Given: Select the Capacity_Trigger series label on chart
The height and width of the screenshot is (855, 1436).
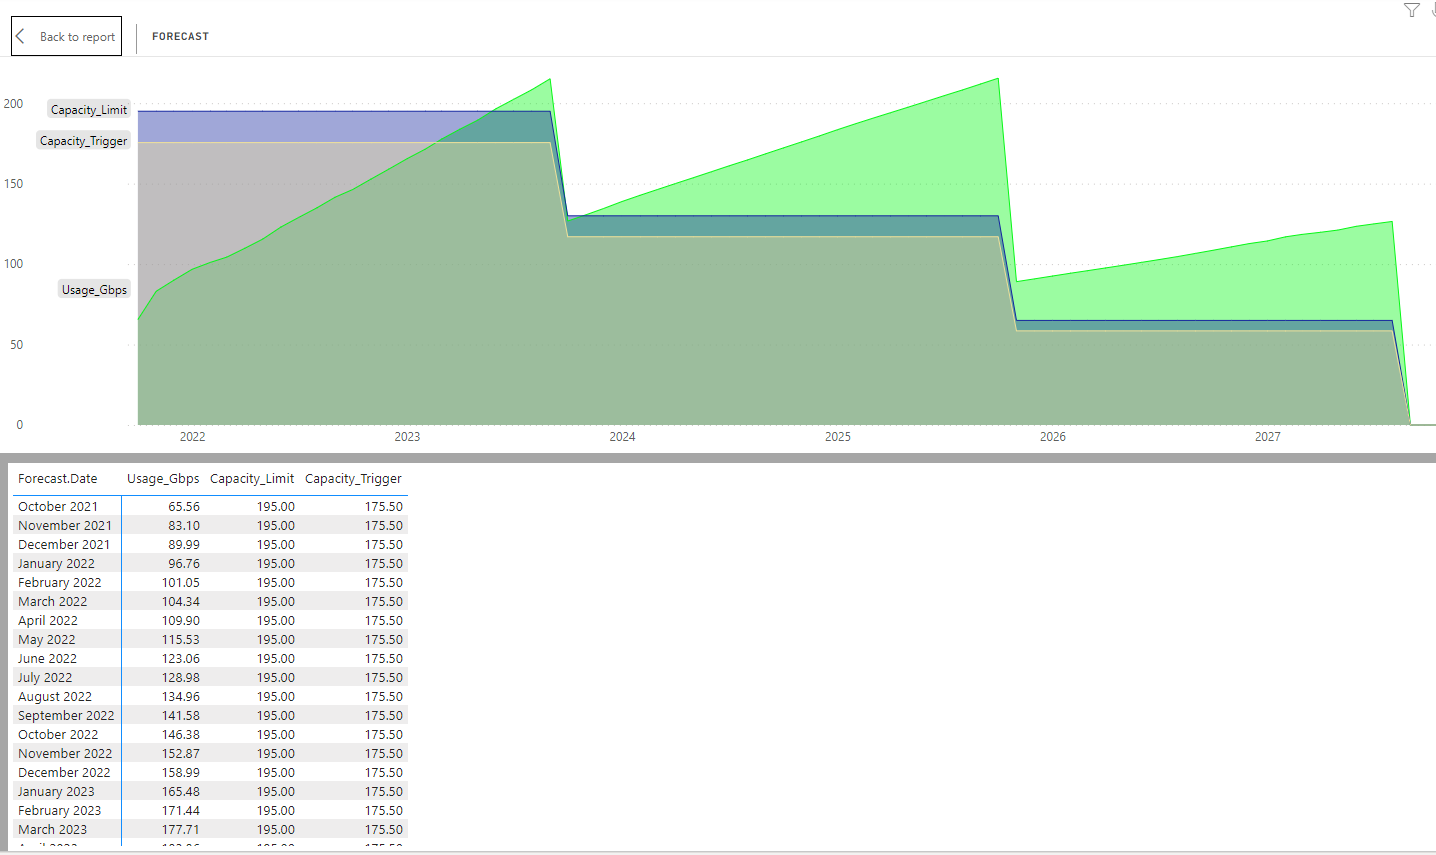Looking at the screenshot, I should click(84, 141).
